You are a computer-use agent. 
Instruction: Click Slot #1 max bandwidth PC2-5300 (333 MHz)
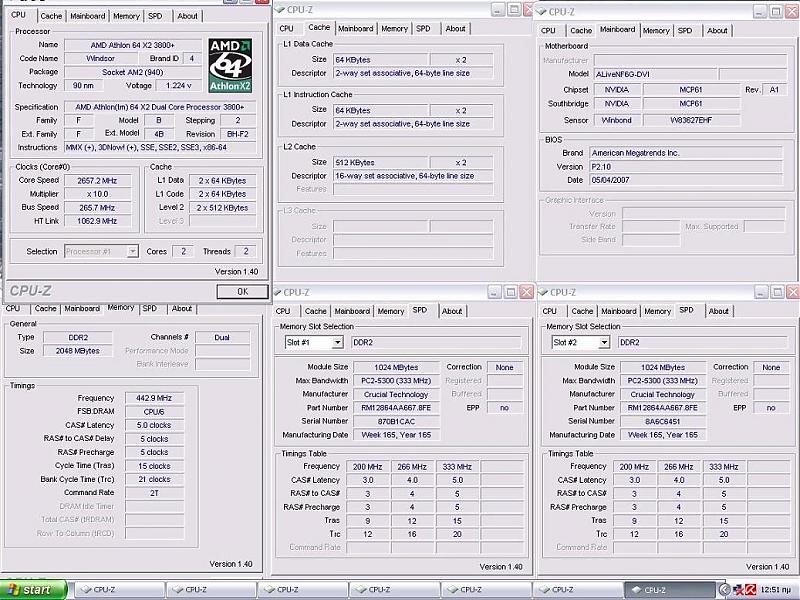coord(396,381)
